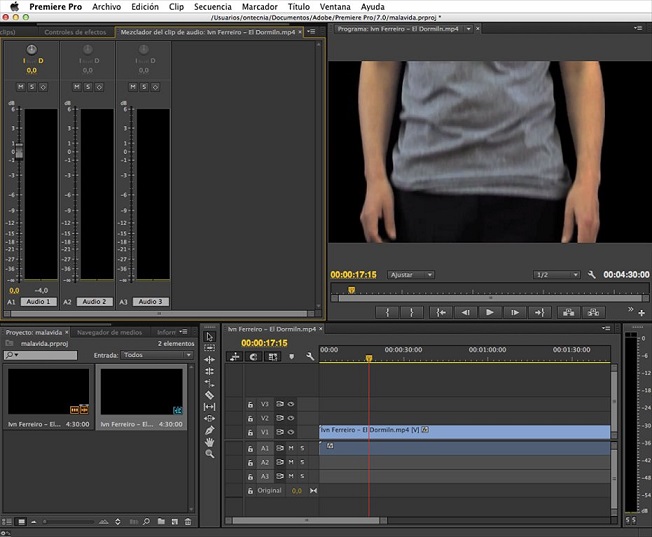Pick the Hand tool
The width and height of the screenshot is (652, 537).
pyautogui.click(x=209, y=442)
